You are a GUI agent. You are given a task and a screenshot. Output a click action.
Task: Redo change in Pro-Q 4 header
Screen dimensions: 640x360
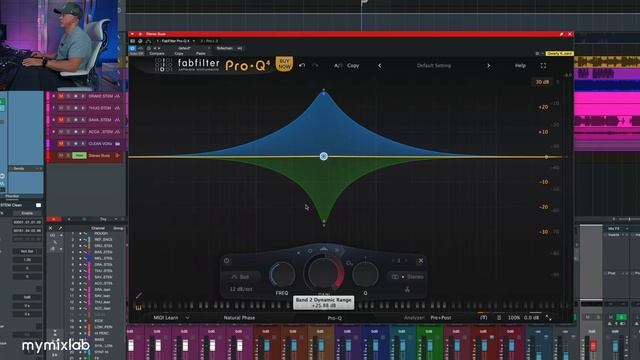[315, 65]
